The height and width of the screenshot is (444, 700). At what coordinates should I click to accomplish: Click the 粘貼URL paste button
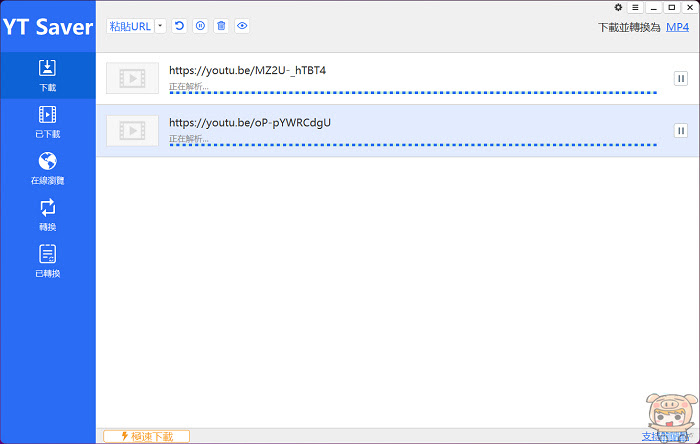130,26
